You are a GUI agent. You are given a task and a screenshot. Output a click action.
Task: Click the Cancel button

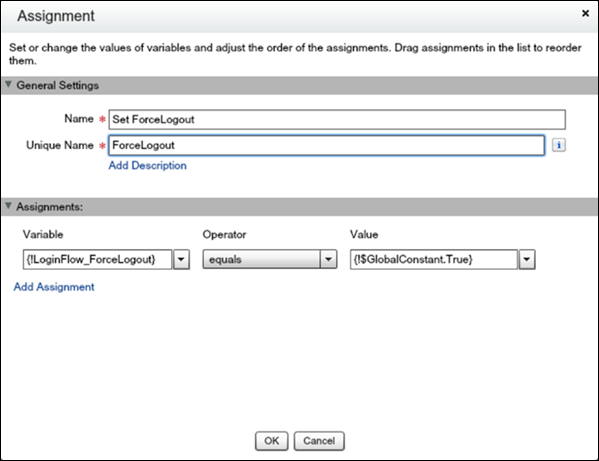coord(319,441)
